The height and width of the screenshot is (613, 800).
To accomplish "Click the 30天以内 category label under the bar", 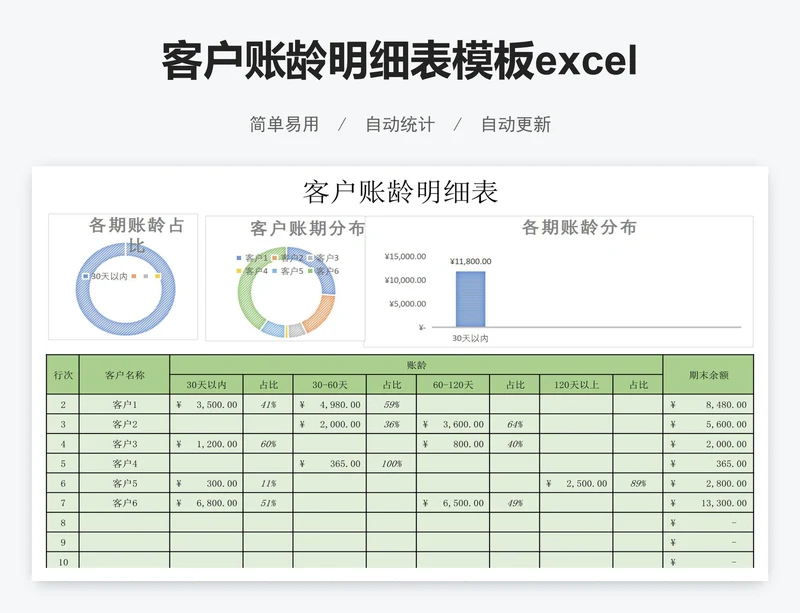I will point(470,338).
